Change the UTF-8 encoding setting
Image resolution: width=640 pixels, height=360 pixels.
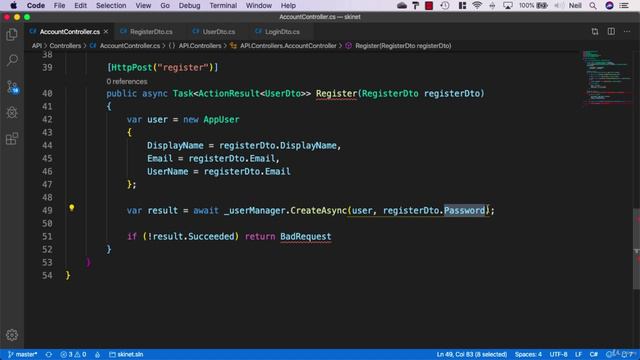(558, 354)
